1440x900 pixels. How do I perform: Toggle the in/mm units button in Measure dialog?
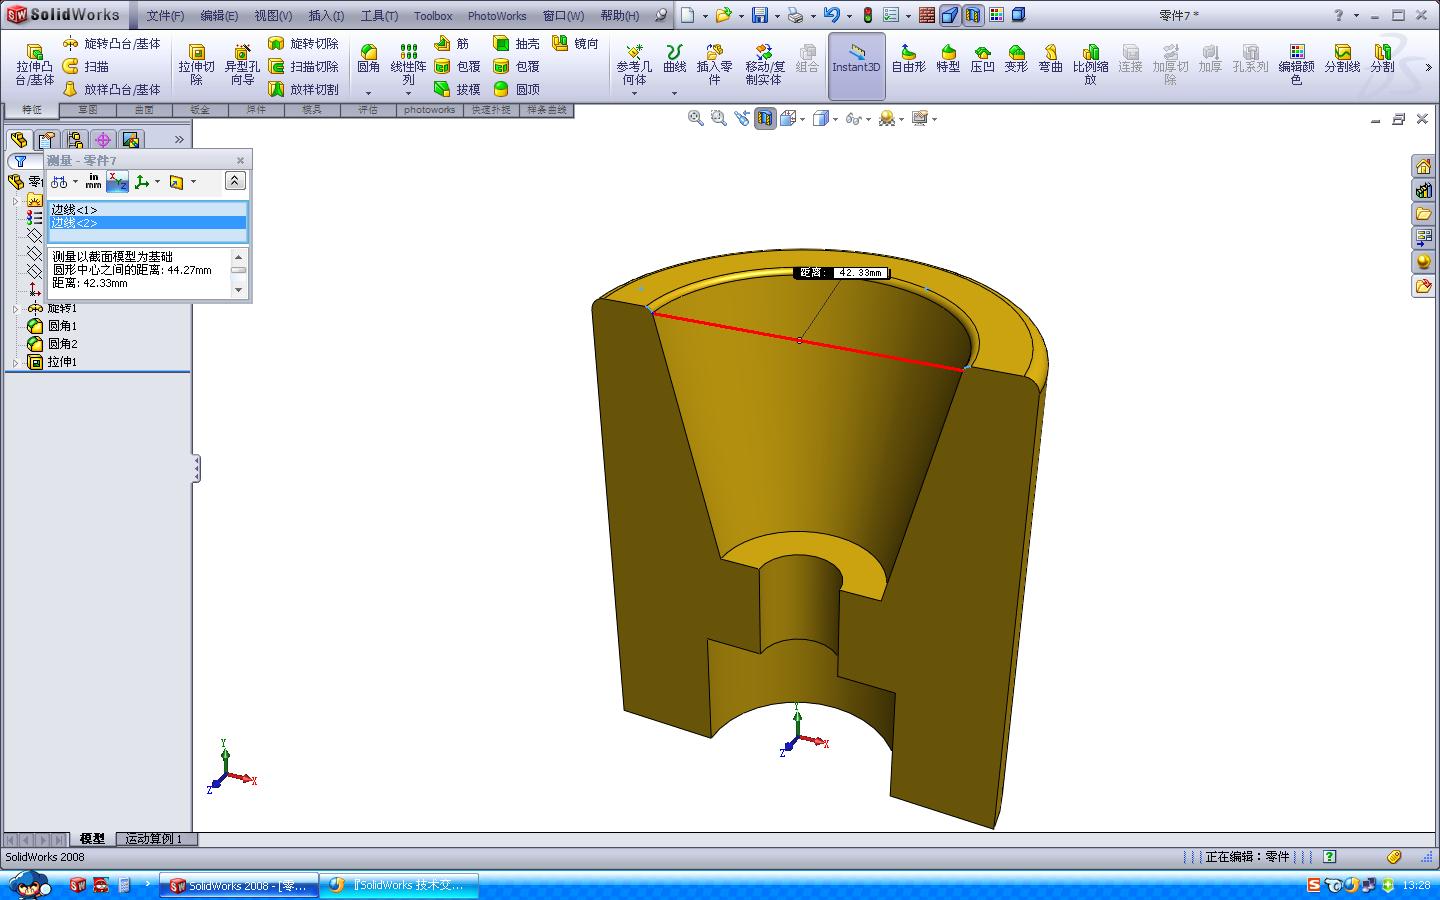(x=93, y=182)
